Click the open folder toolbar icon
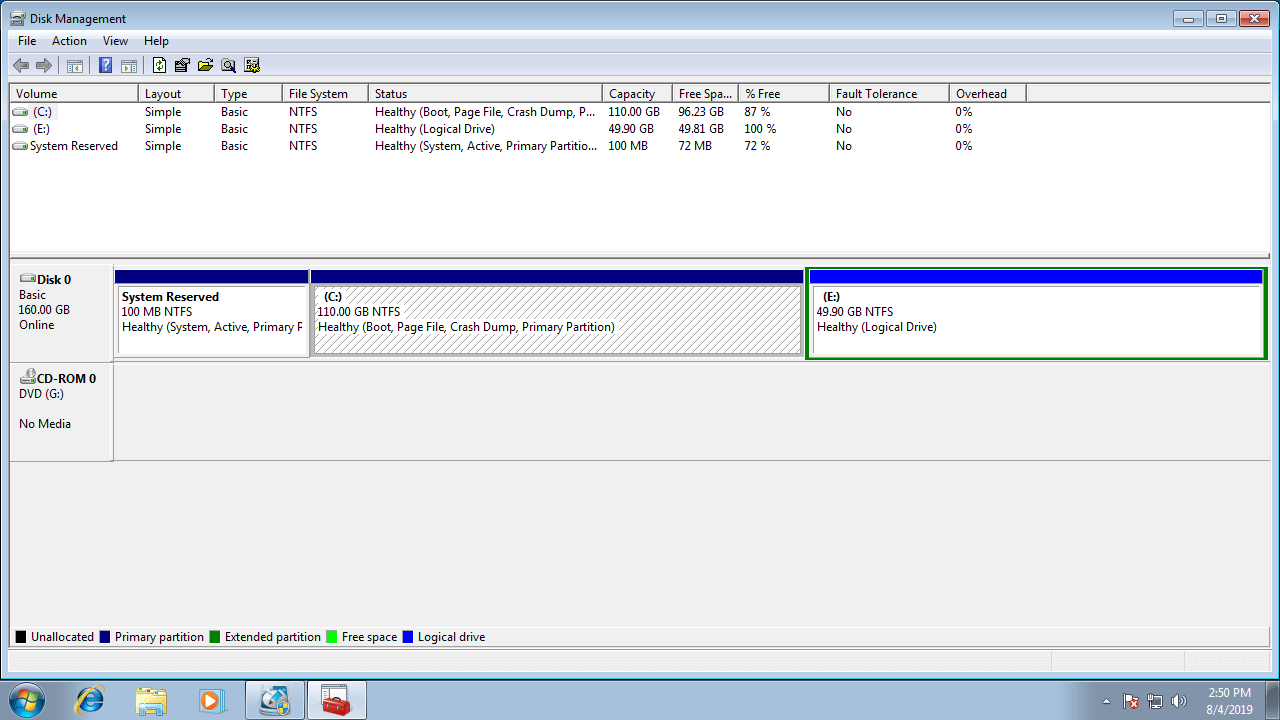1280x720 pixels. click(205, 66)
